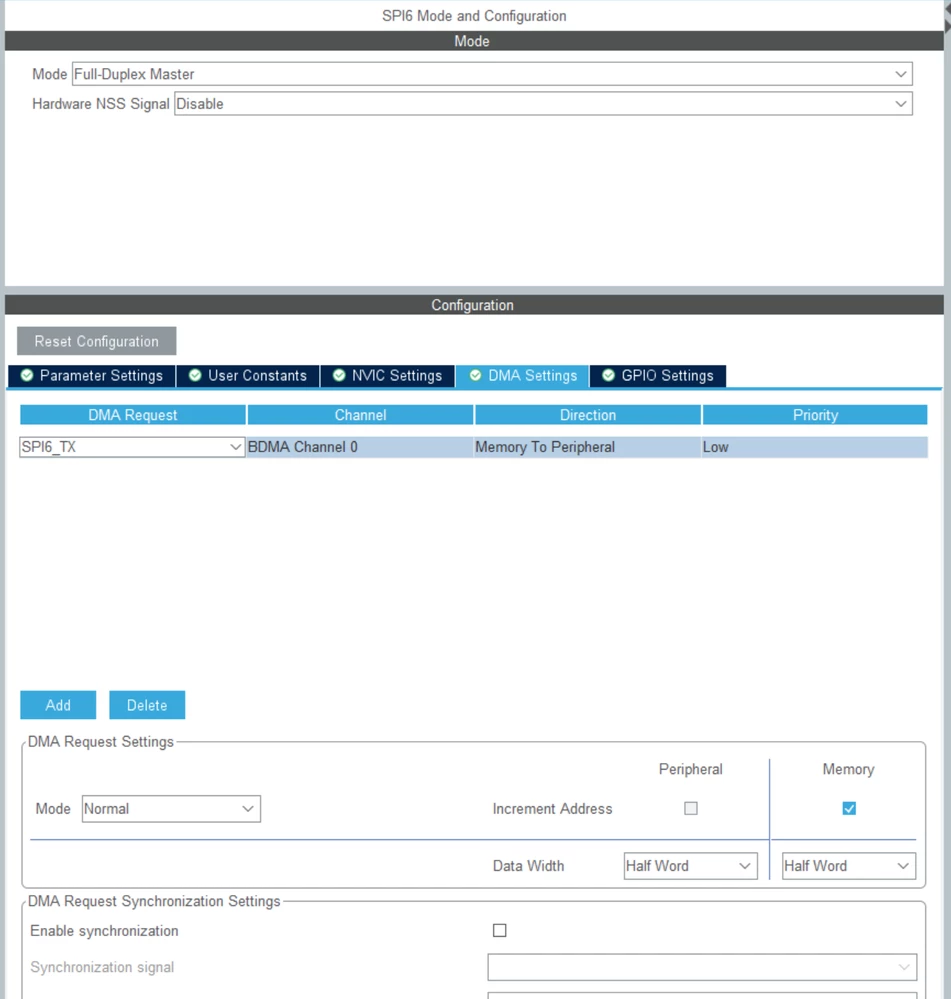Switch to the Parameter Settings tab
Viewport: 951px width, 999px height.
click(92, 375)
